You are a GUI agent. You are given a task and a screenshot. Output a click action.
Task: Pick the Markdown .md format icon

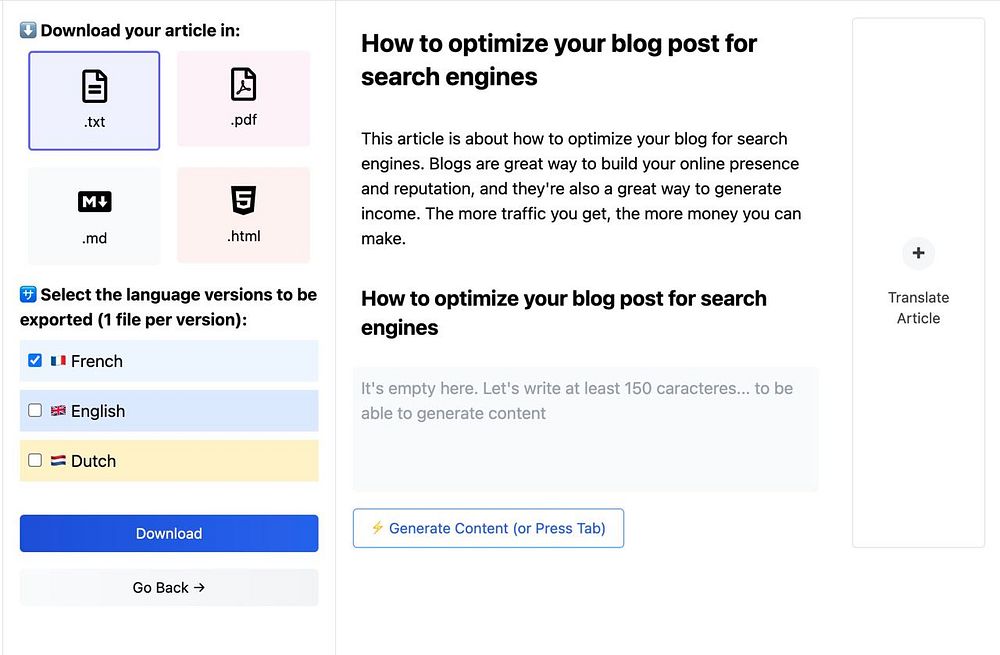tap(94, 202)
